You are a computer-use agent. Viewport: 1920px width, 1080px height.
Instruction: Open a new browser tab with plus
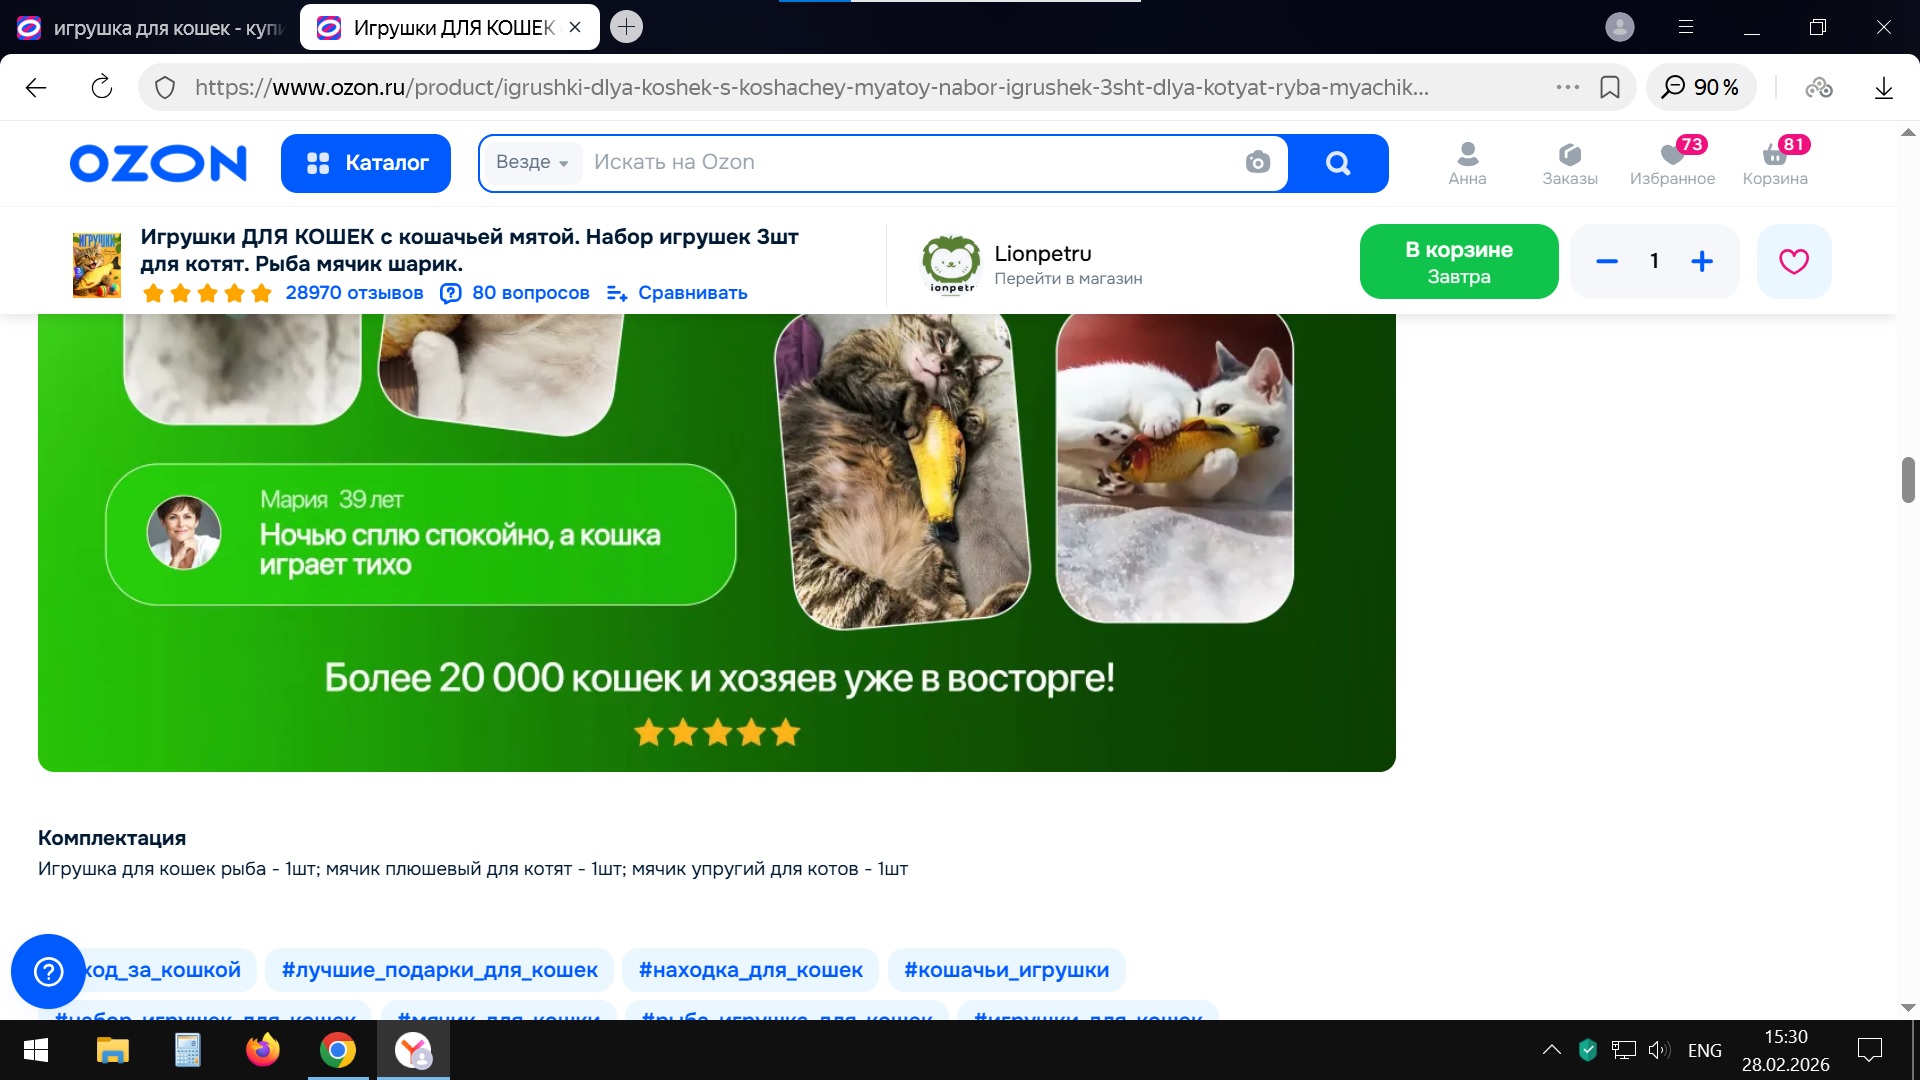[x=627, y=27]
